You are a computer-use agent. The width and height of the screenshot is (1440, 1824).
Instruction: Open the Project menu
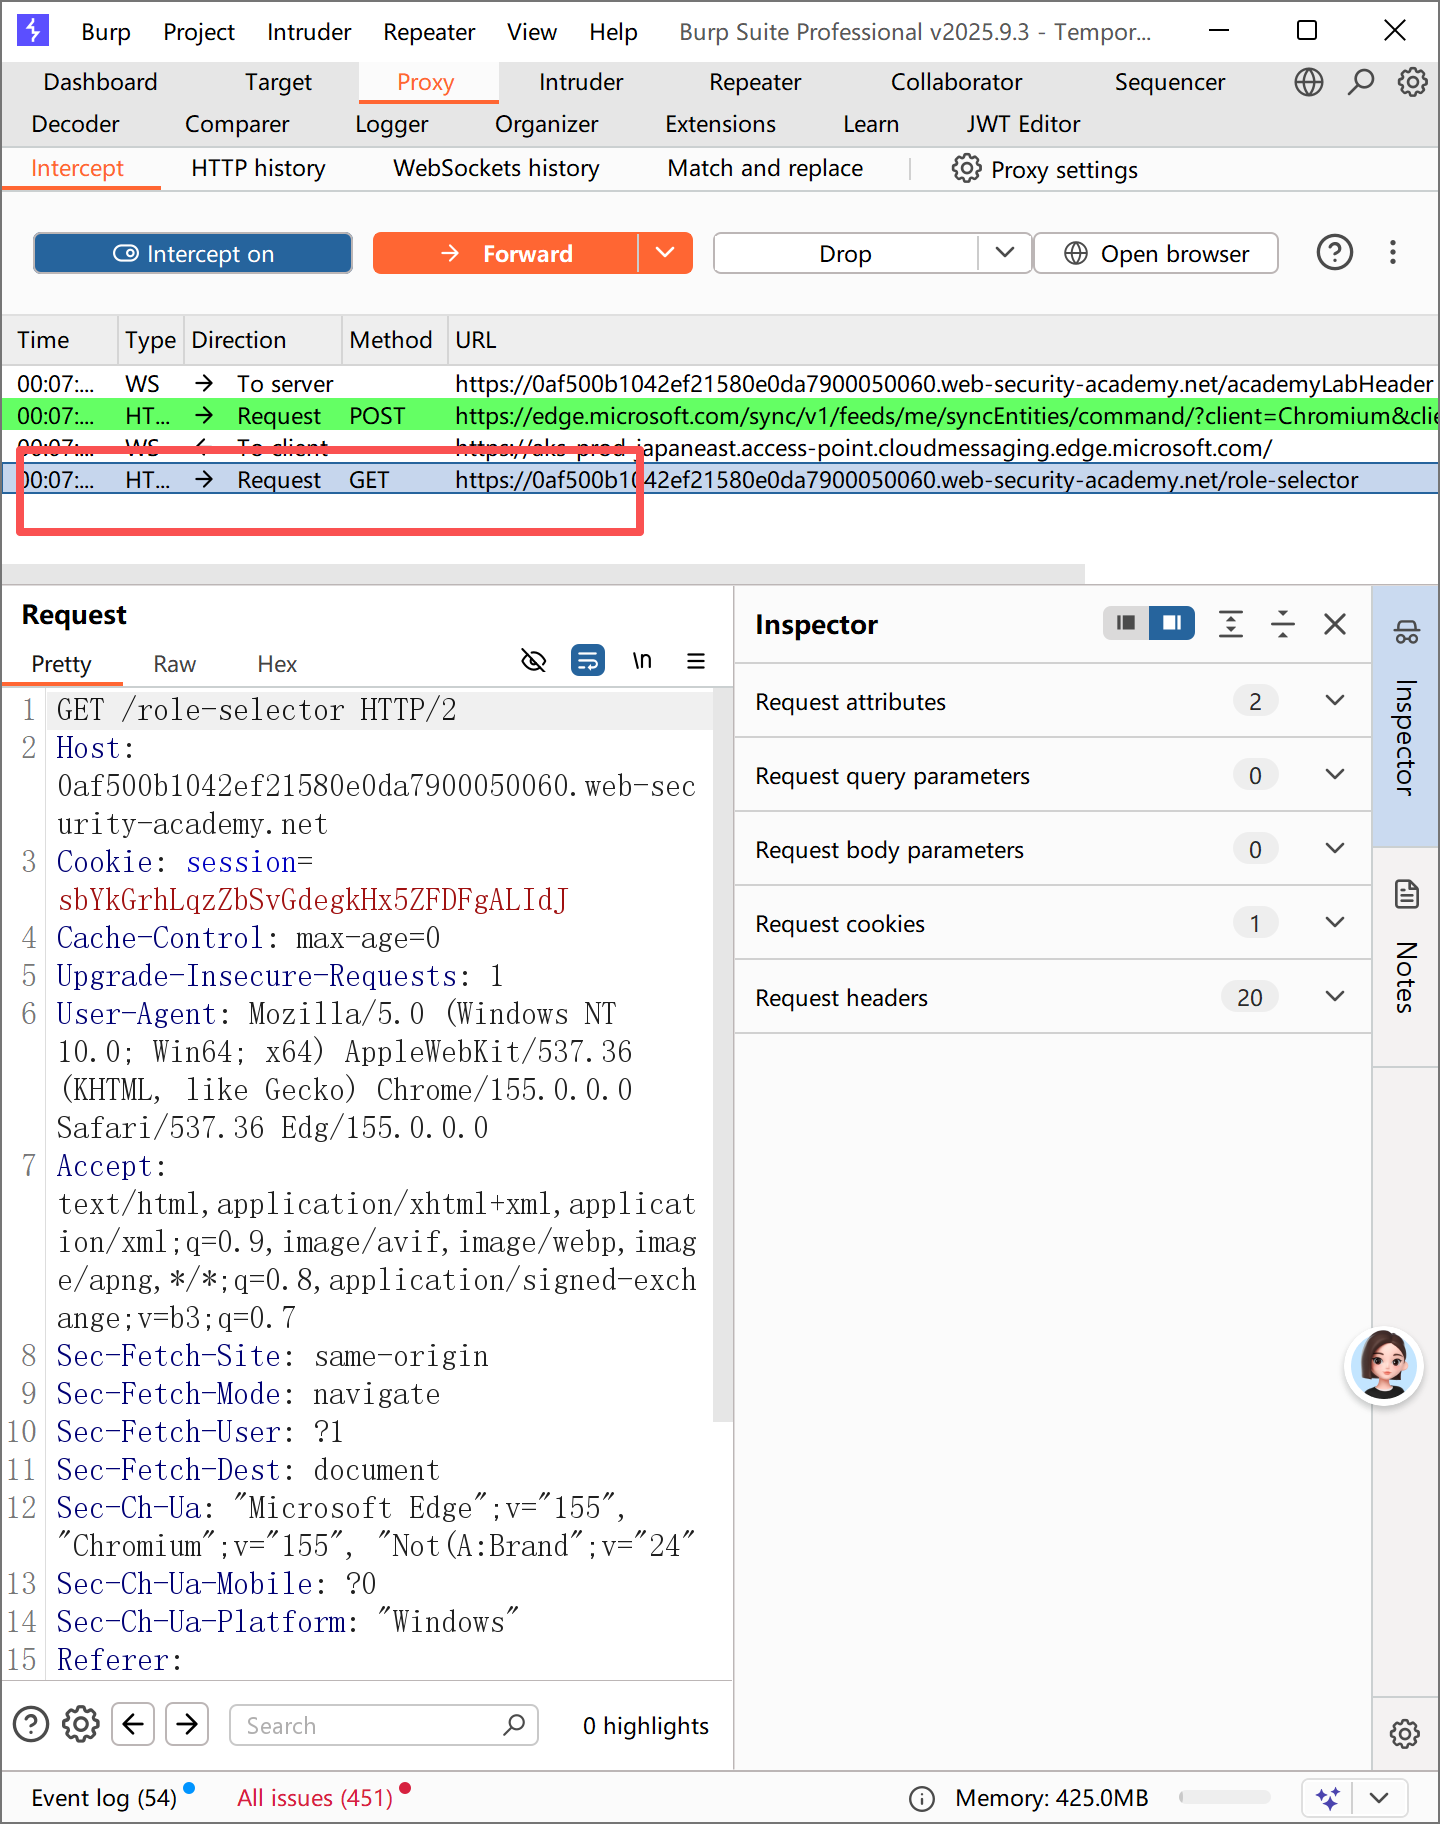click(199, 32)
